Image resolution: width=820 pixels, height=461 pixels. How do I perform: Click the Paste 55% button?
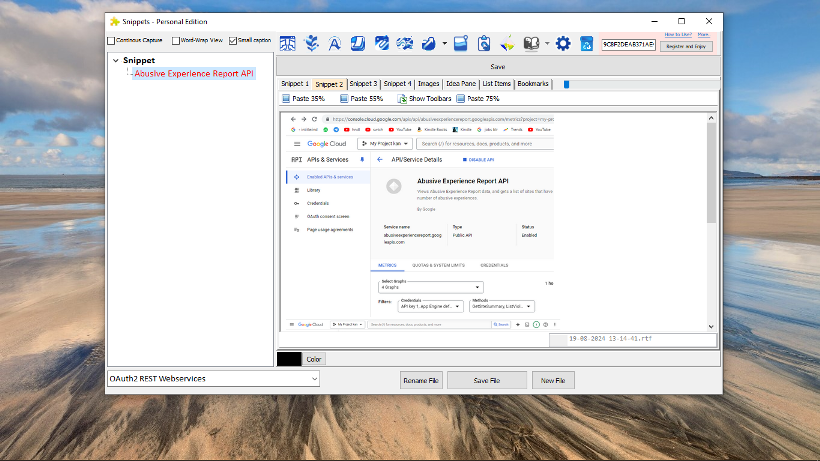[x=361, y=98]
